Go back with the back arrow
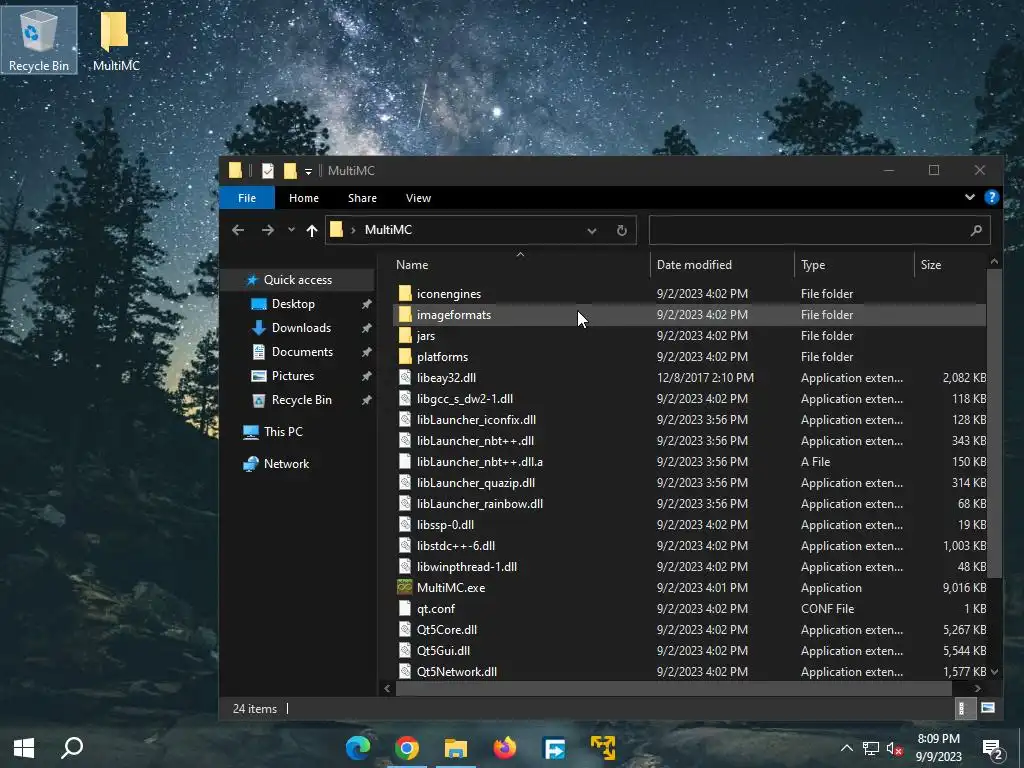This screenshot has height=768, width=1024. pyautogui.click(x=238, y=230)
